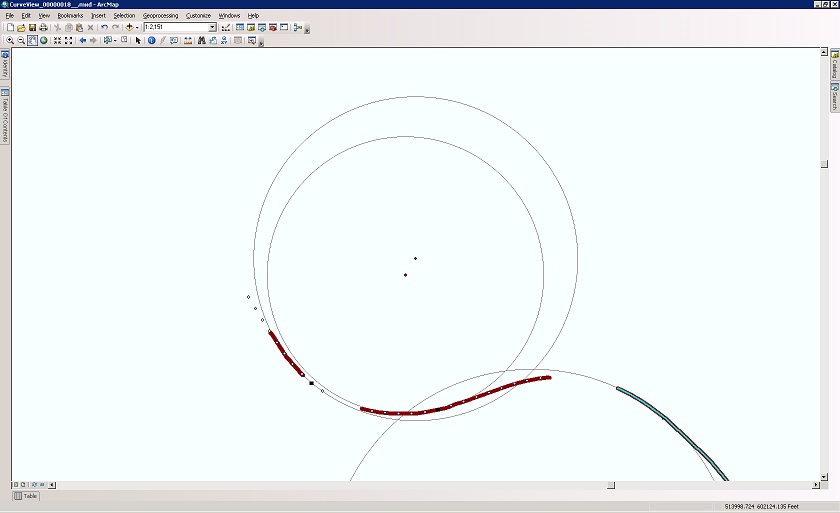
Task: Open the Edit menu
Action: pos(26,16)
